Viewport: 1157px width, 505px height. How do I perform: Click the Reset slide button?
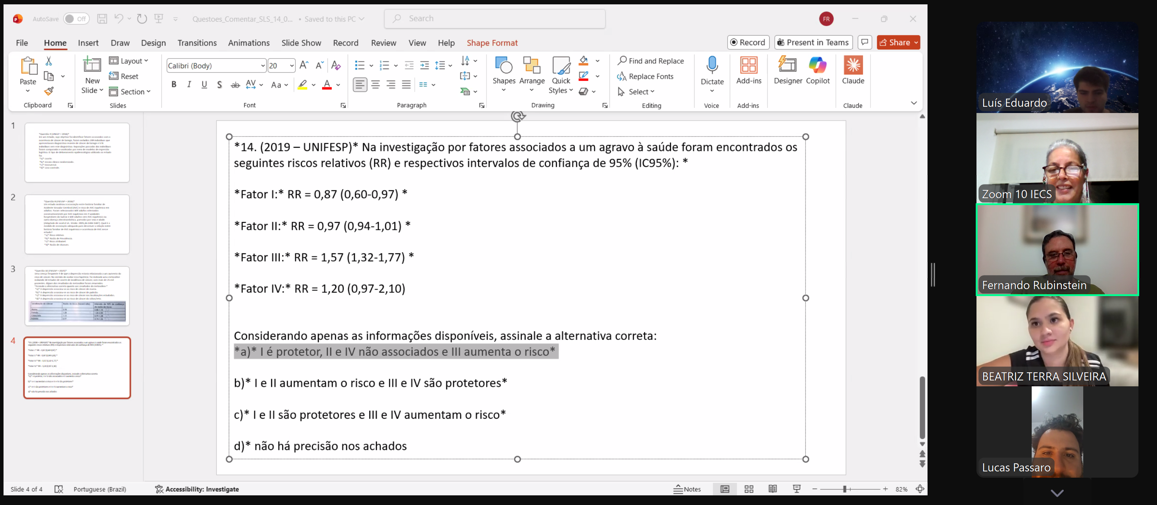[x=124, y=76]
